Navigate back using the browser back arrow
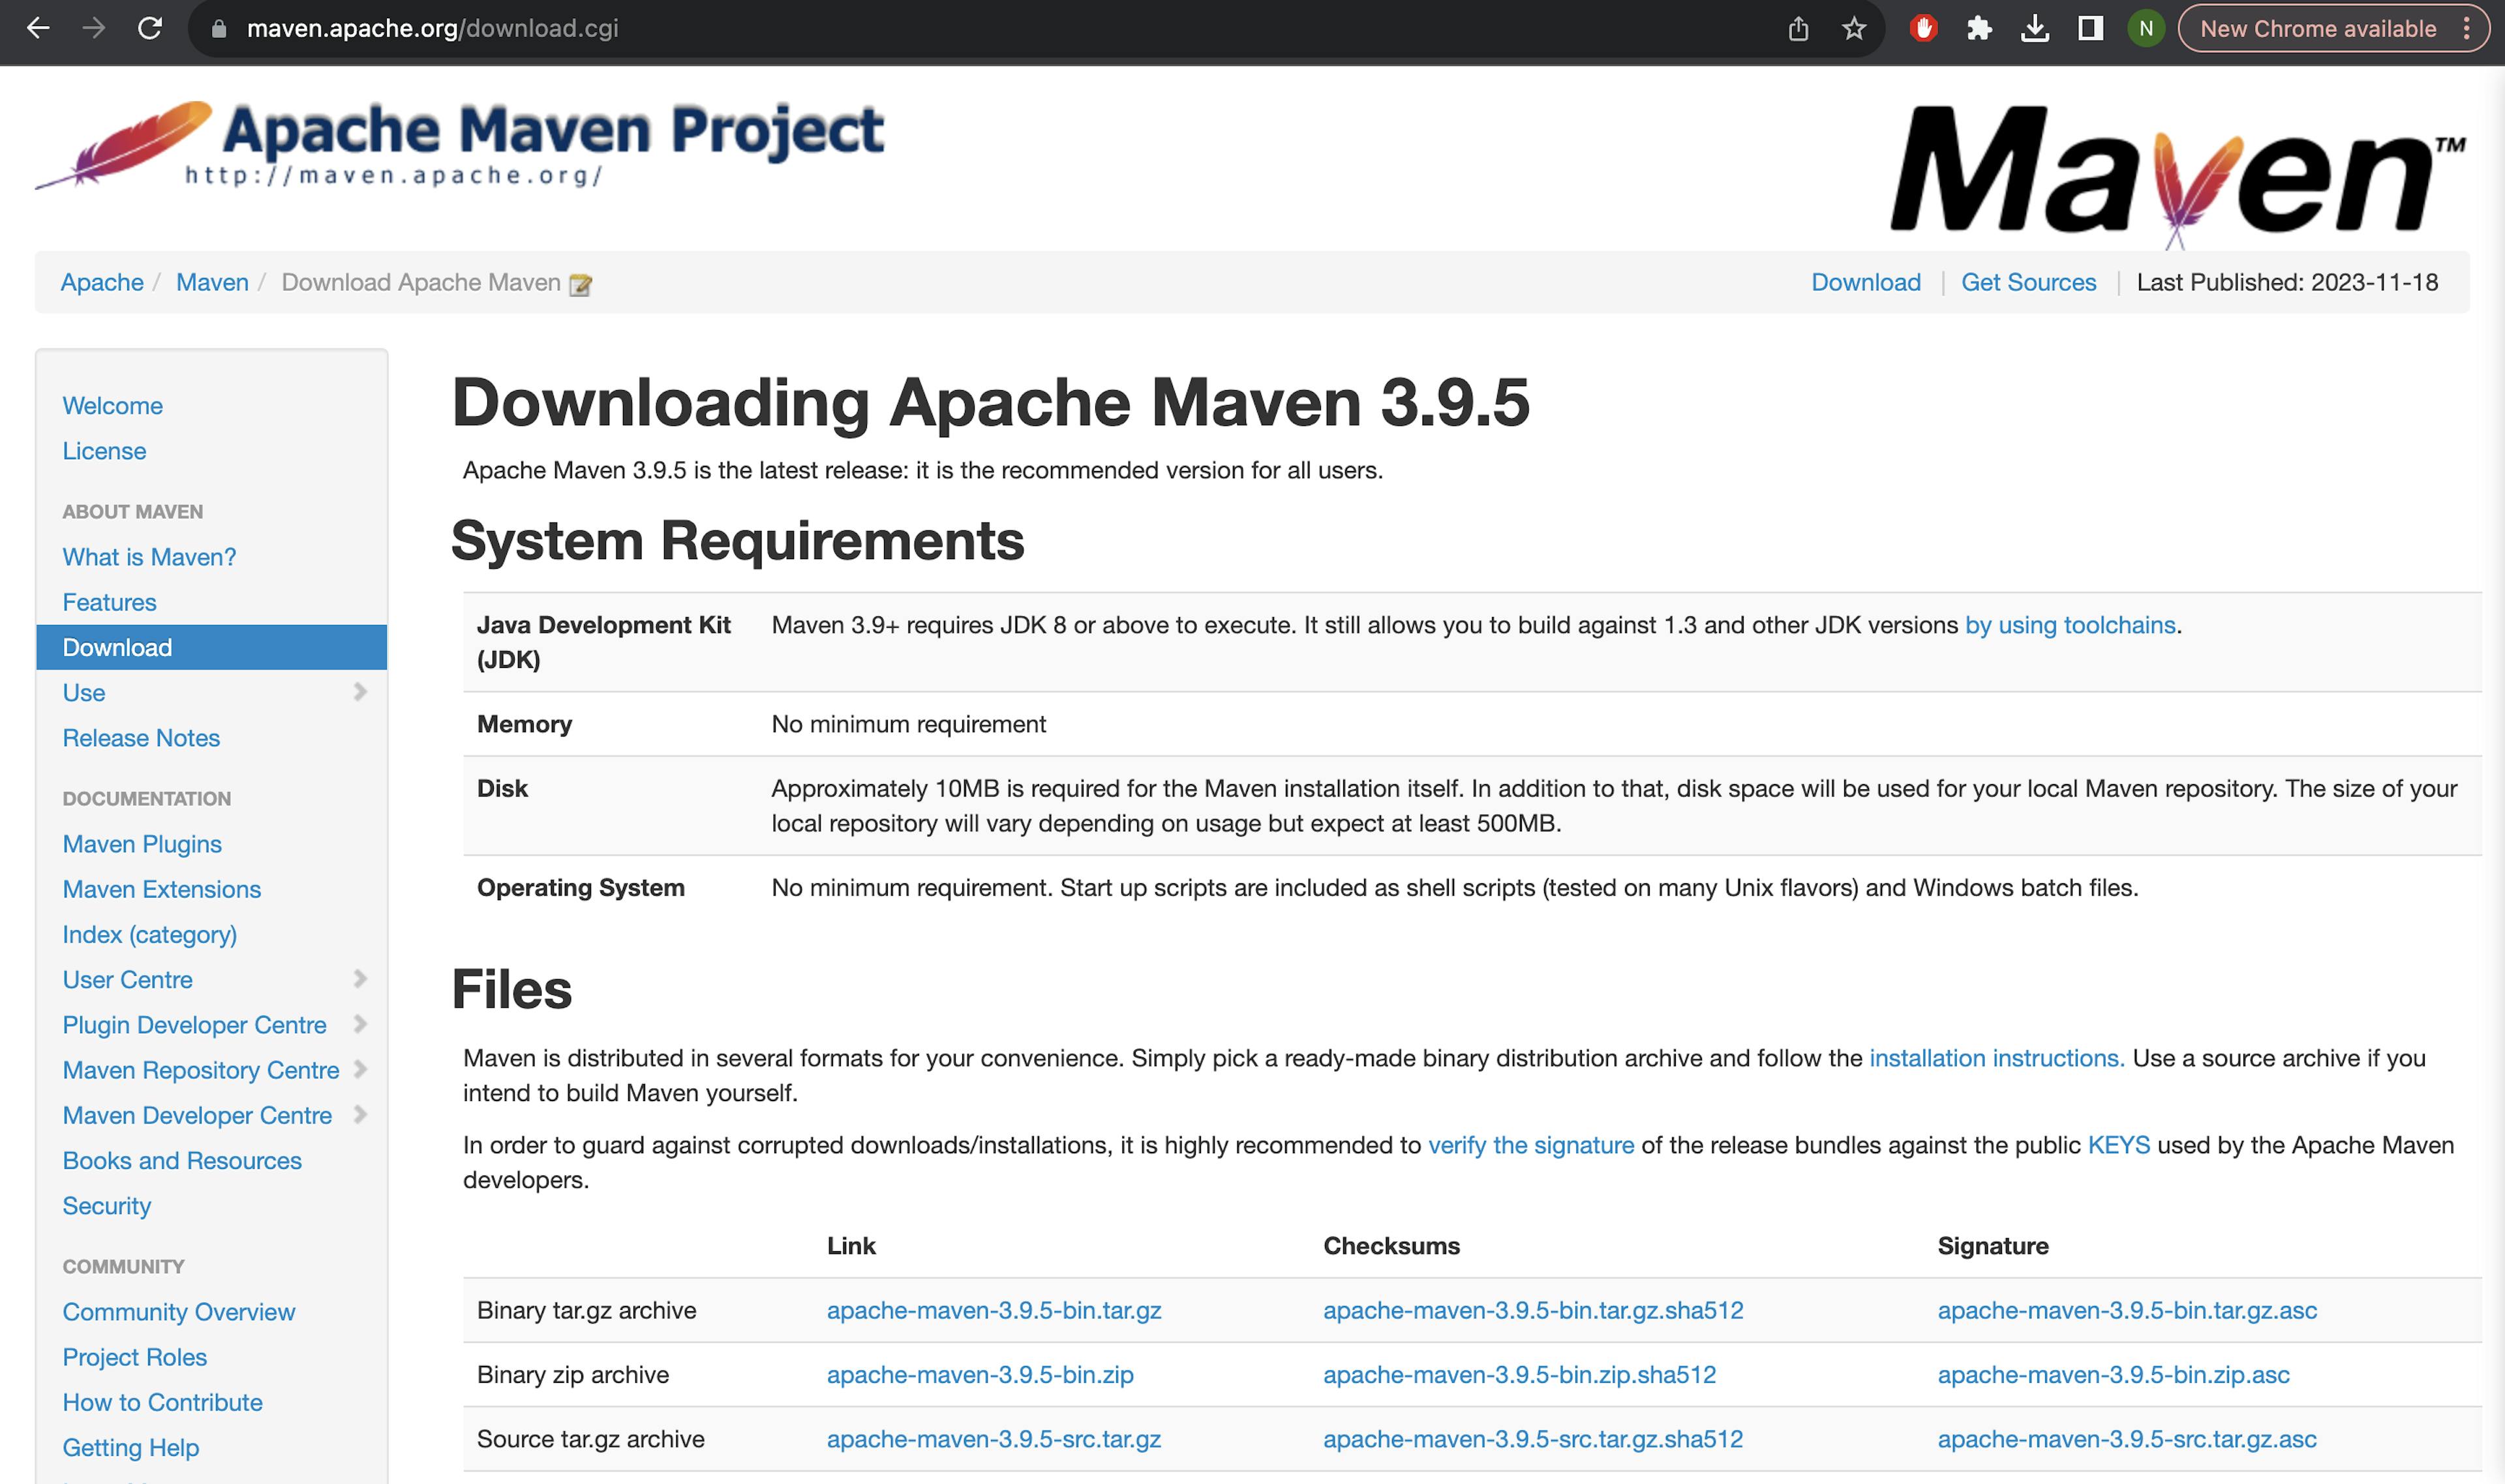 (37, 28)
